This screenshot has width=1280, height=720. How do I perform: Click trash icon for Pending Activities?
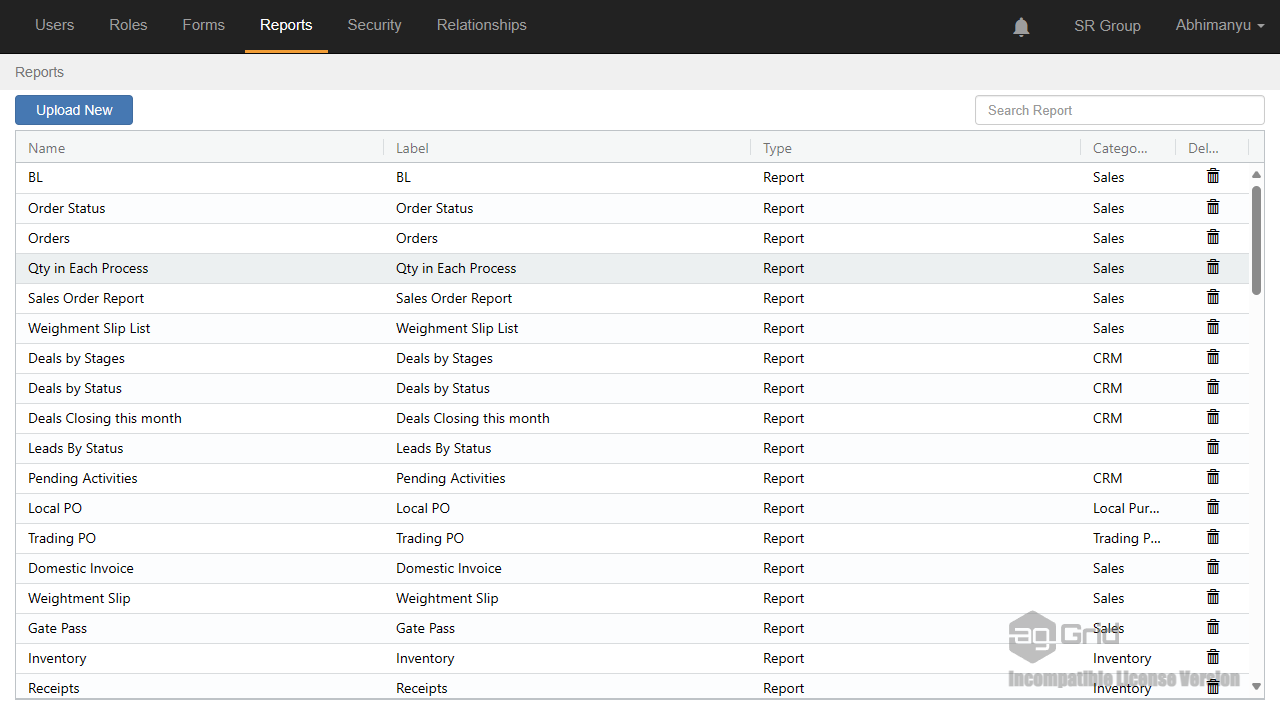pyautogui.click(x=1213, y=477)
